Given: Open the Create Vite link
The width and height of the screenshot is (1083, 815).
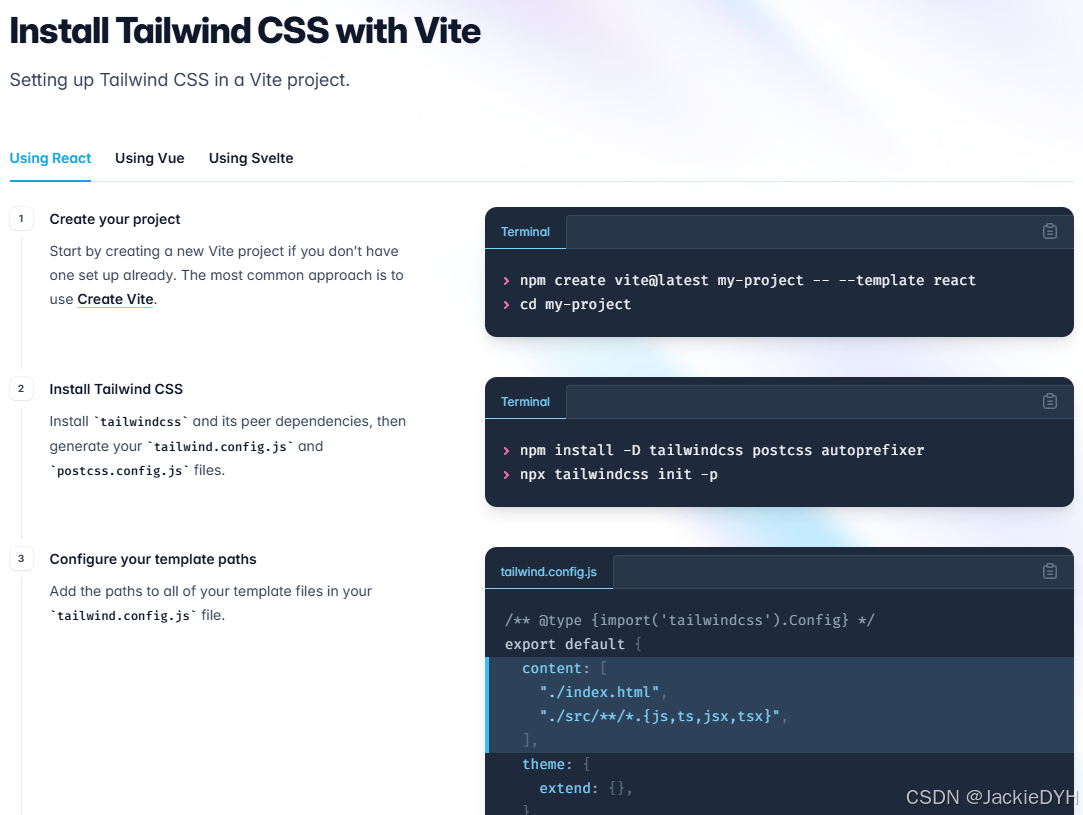Looking at the screenshot, I should pyautogui.click(x=115, y=298).
